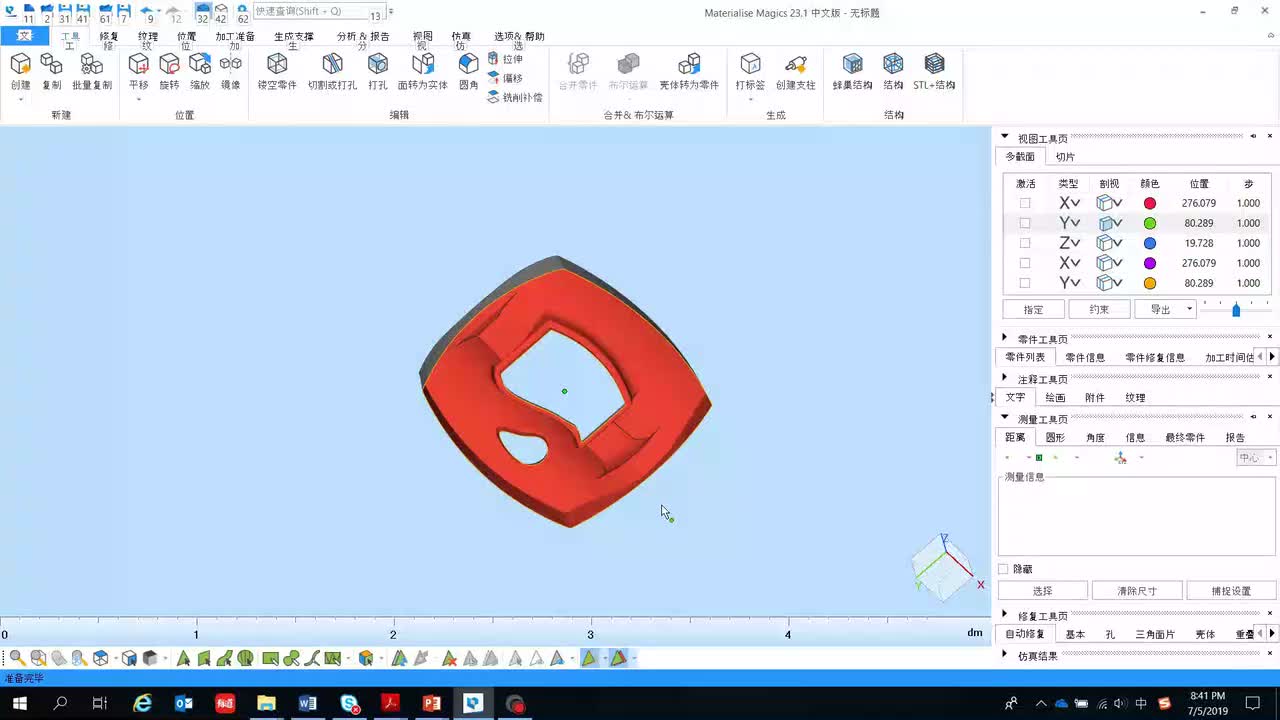Image resolution: width=1280 pixels, height=720 pixels.
Task: Click the zoom magnifier in bottom toolbar
Action: (17, 658)
